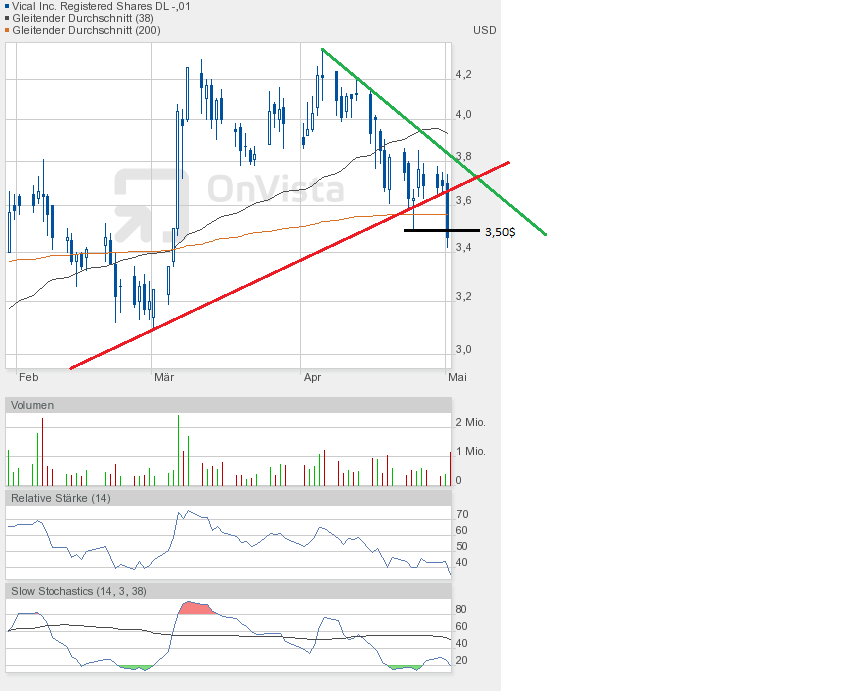Click the Gleitender Durchschnitt (200) legend entry
This screenshot has width=850, height=691.
[86, 30]
